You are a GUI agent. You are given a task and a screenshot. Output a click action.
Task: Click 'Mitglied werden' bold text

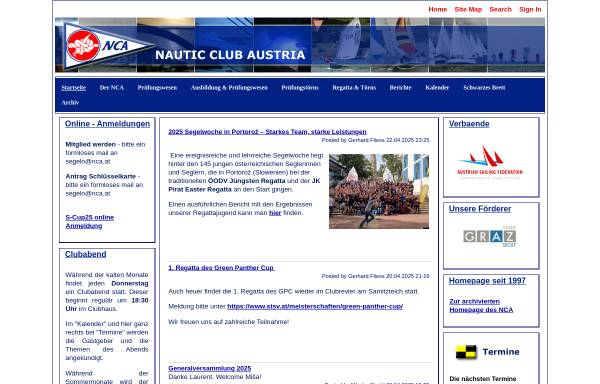click(x=90, y=145)
